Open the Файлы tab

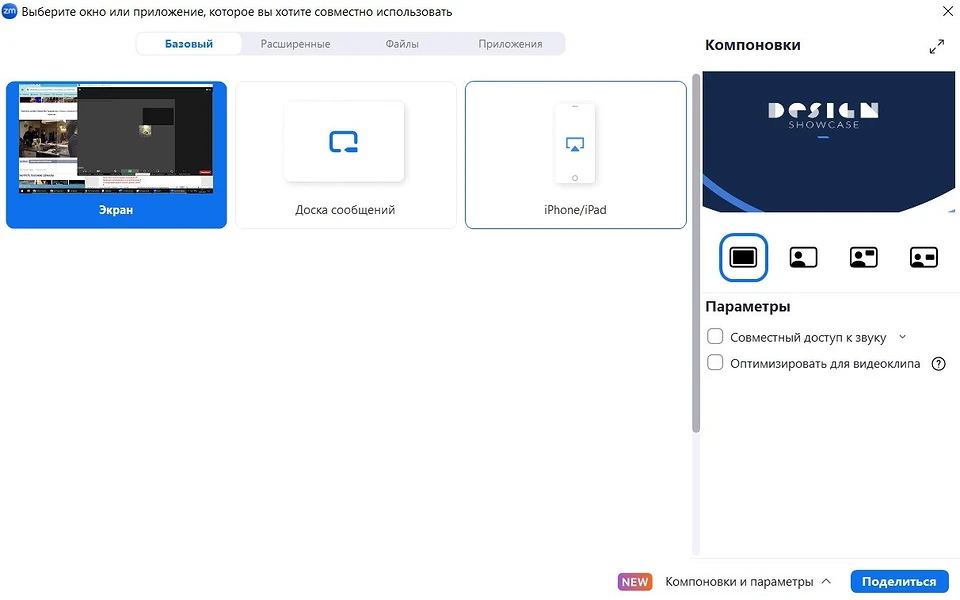402,44
